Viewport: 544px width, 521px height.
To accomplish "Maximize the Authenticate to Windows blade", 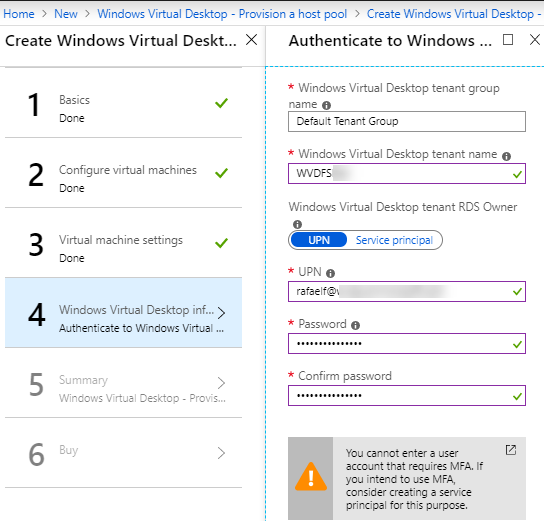I will 508,40.
